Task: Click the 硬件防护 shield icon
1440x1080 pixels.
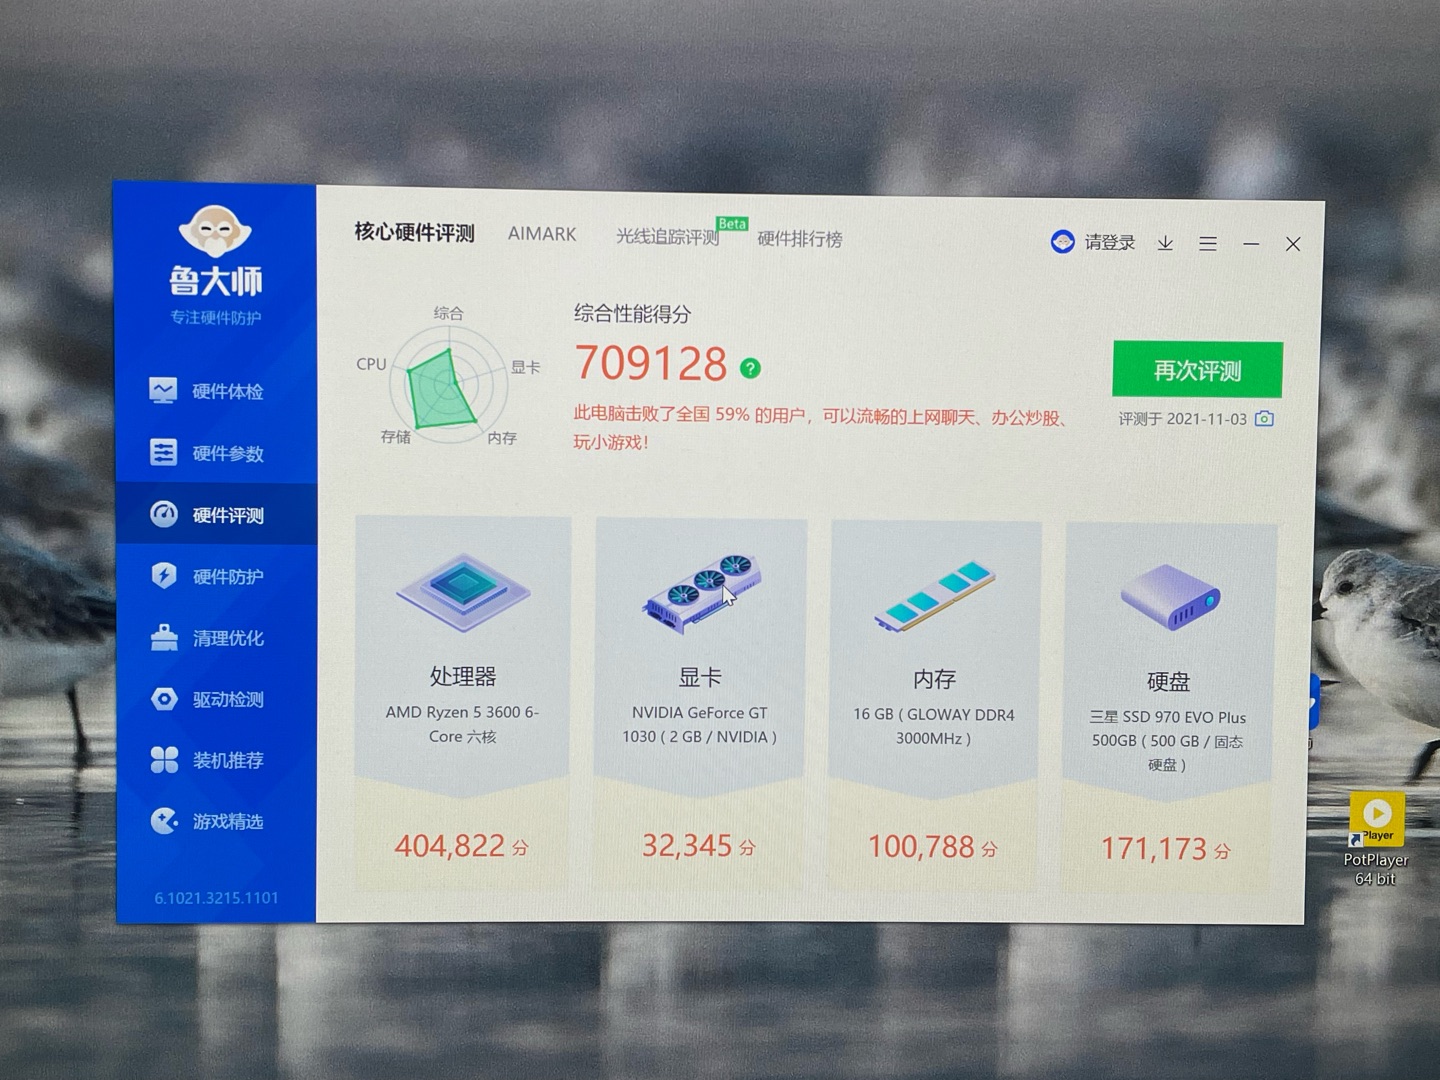Action: 164,575
